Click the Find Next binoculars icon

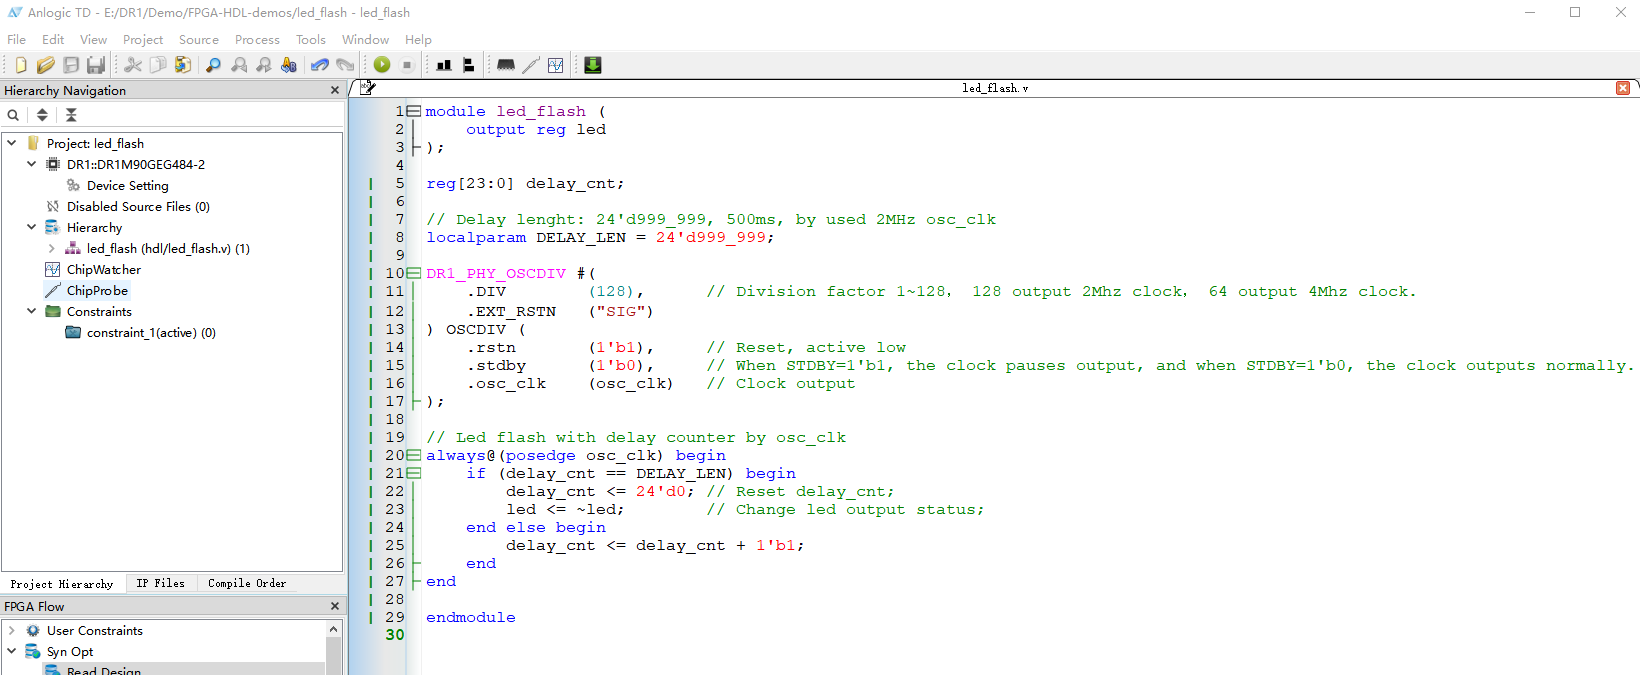click(x=264, y=65)
